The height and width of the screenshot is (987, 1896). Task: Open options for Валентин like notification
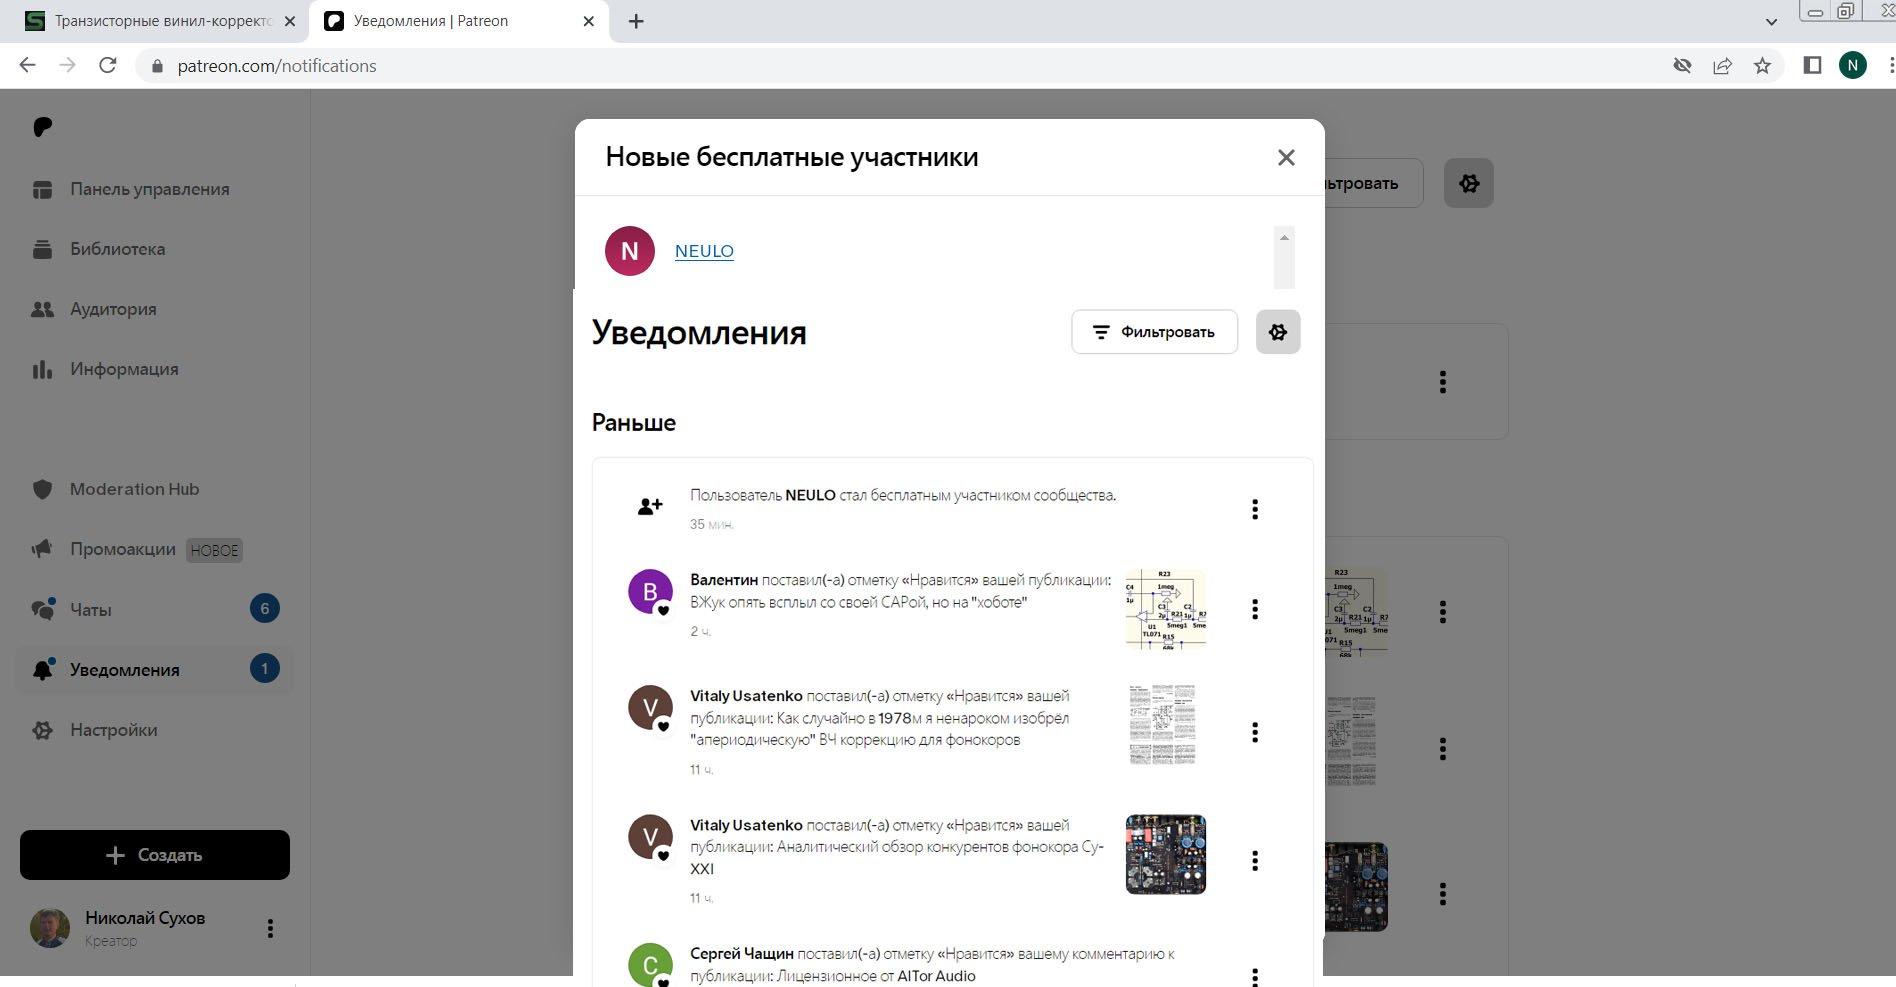1255,609
